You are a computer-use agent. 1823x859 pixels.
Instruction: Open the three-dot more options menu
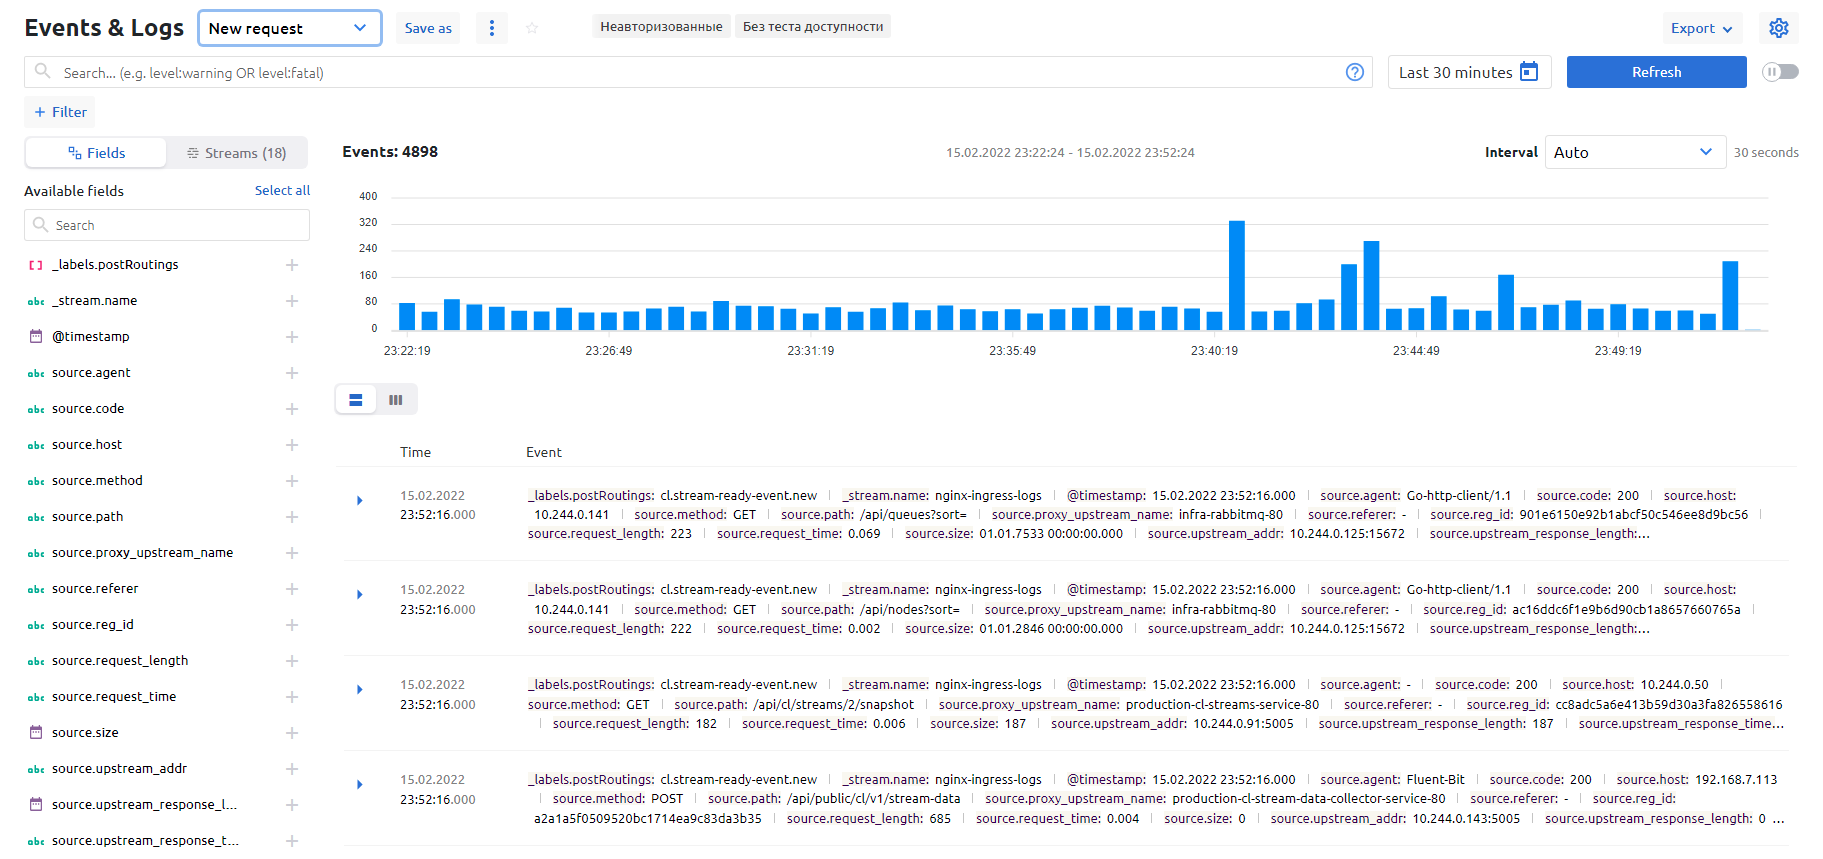coord(491,28)
